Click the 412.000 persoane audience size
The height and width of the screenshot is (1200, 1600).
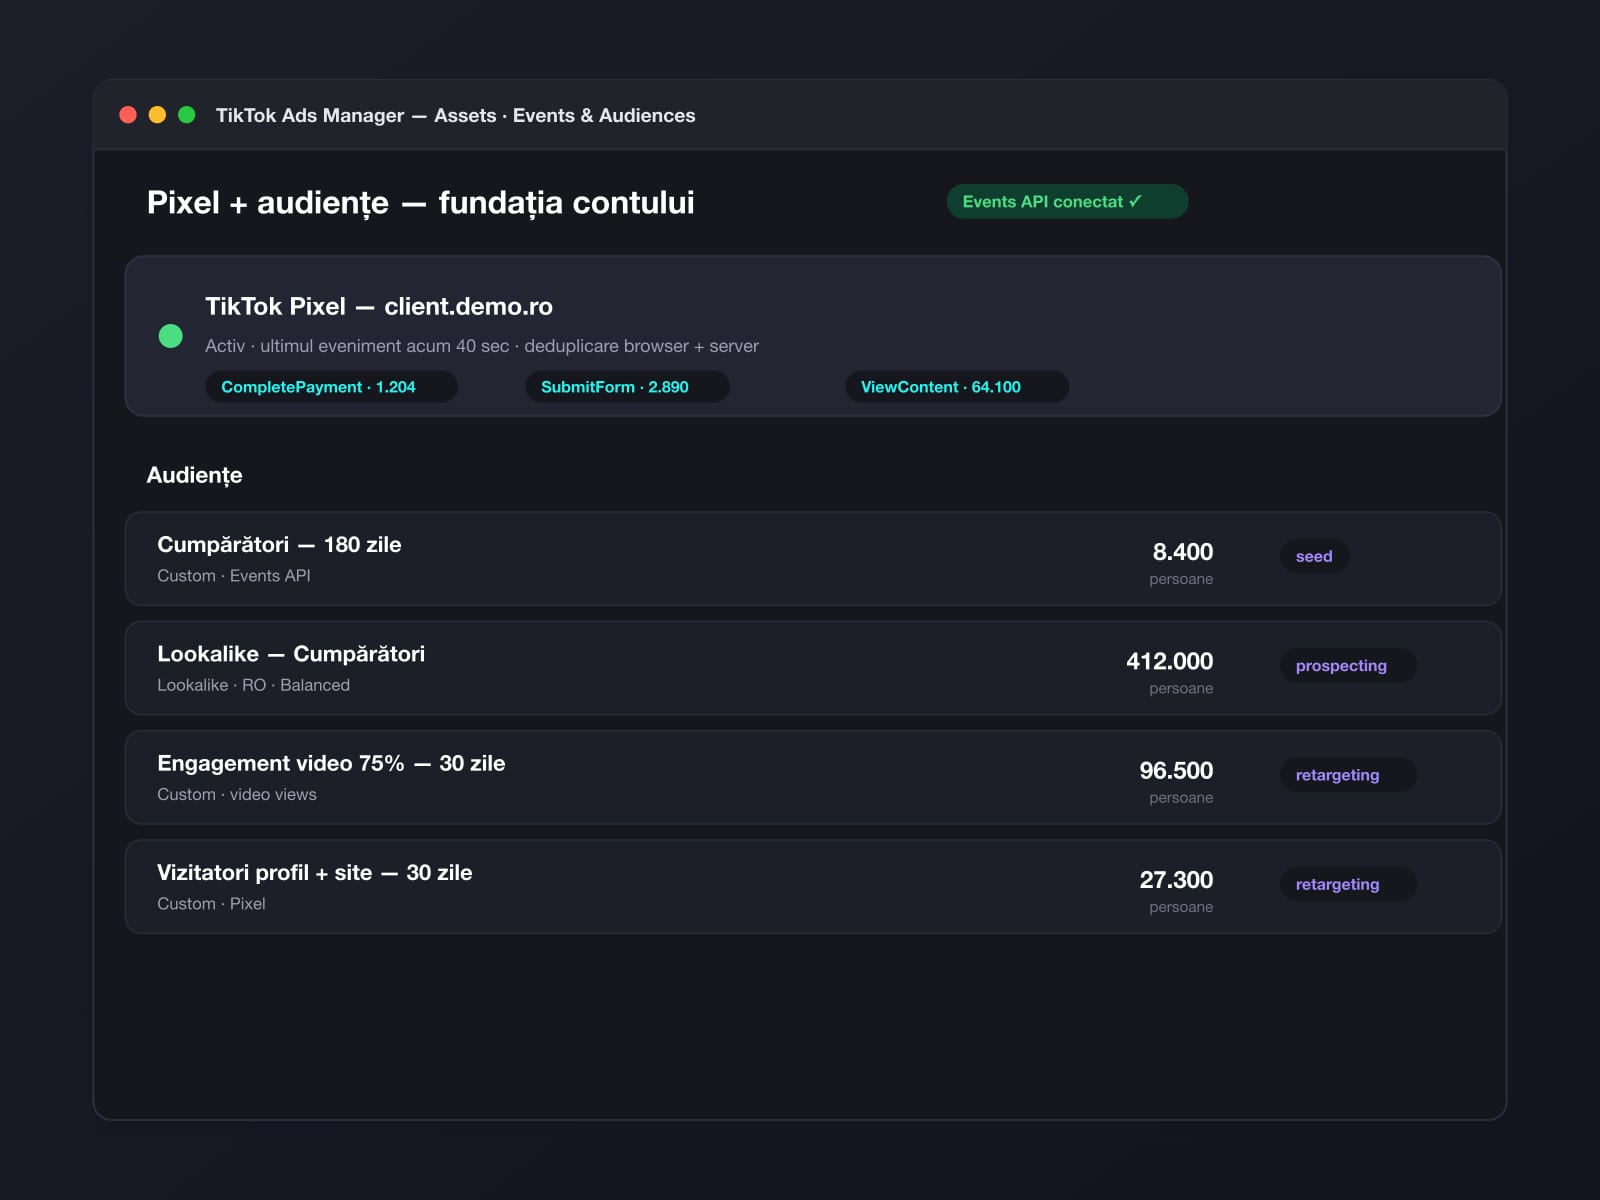tap(1169, 672)
